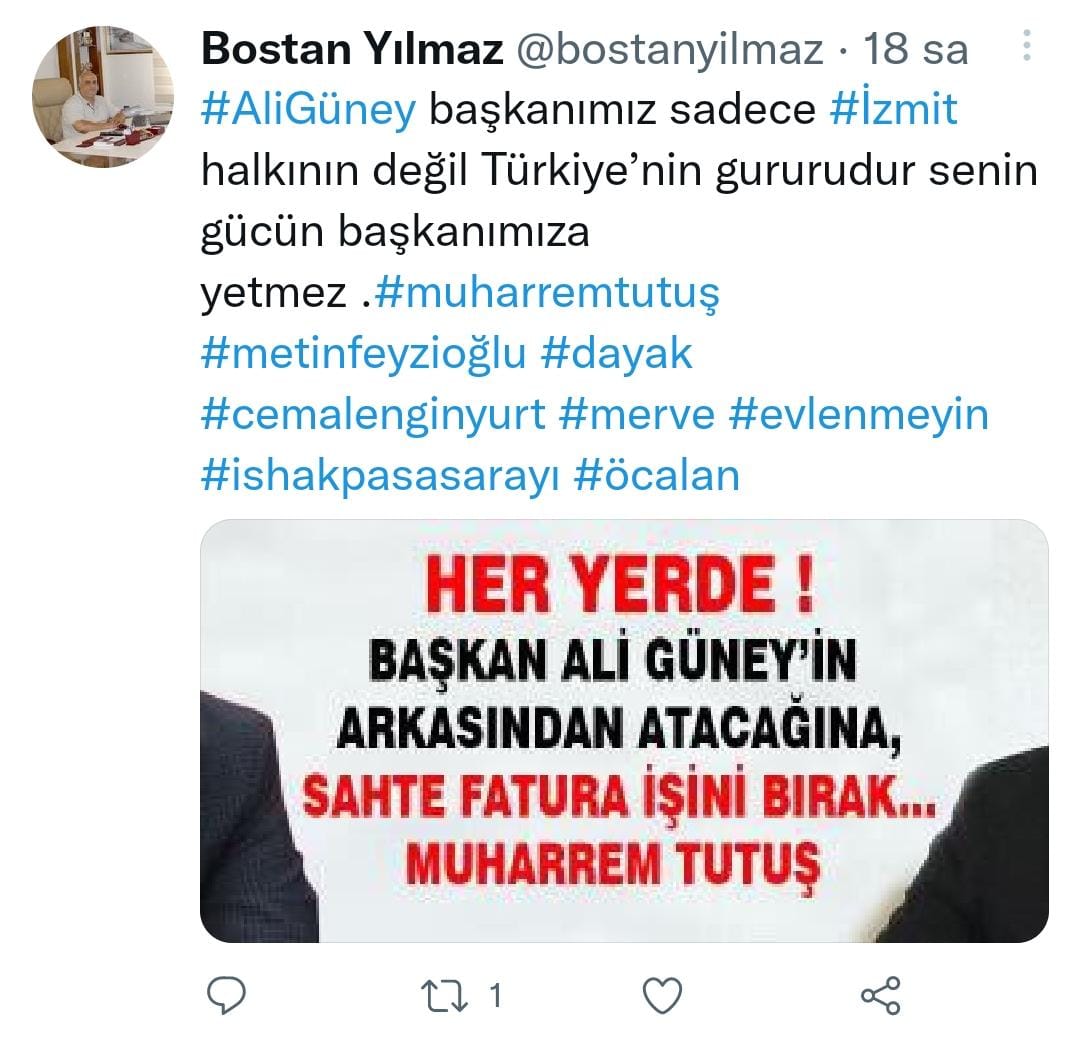Open the #İzmit hashtag
This screenshot has height=1037, width=1080.
893,108
